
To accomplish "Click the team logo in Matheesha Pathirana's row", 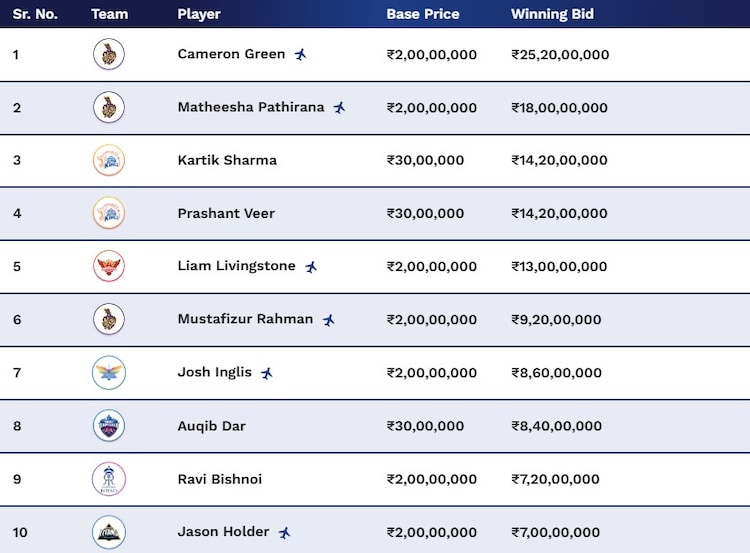I will (109, 107).
